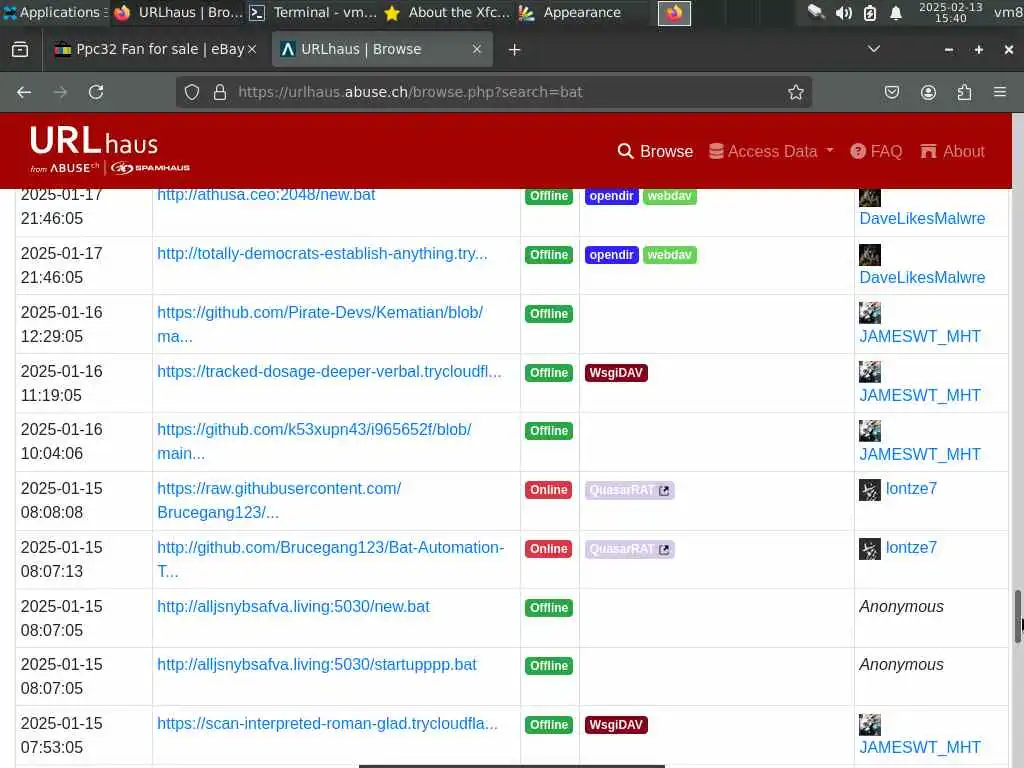Expand the list all tabs chevron
Viewport: 1024px width, 768px height.
tap(874, 49)
